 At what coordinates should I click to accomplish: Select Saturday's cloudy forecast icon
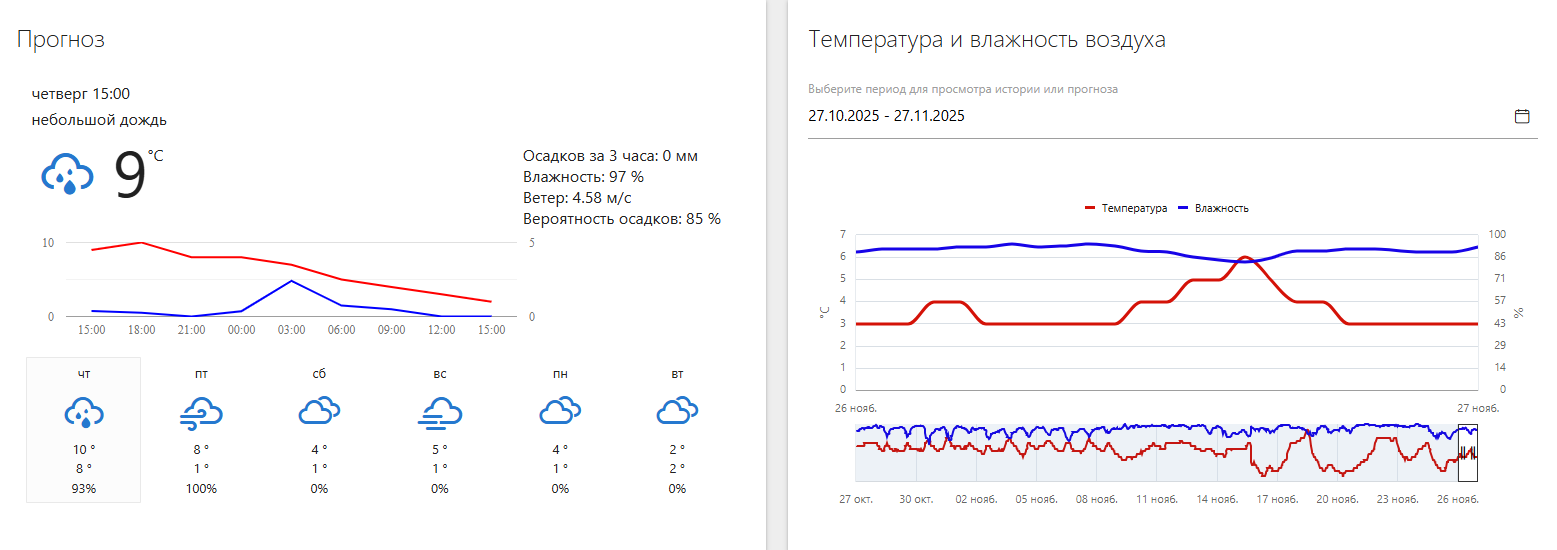(x=319, y=411)
